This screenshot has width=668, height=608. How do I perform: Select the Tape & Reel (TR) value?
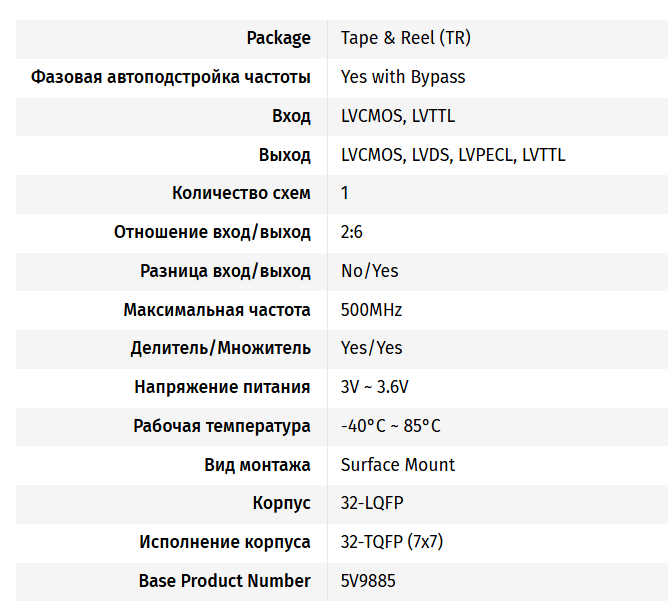coord(406,38)
